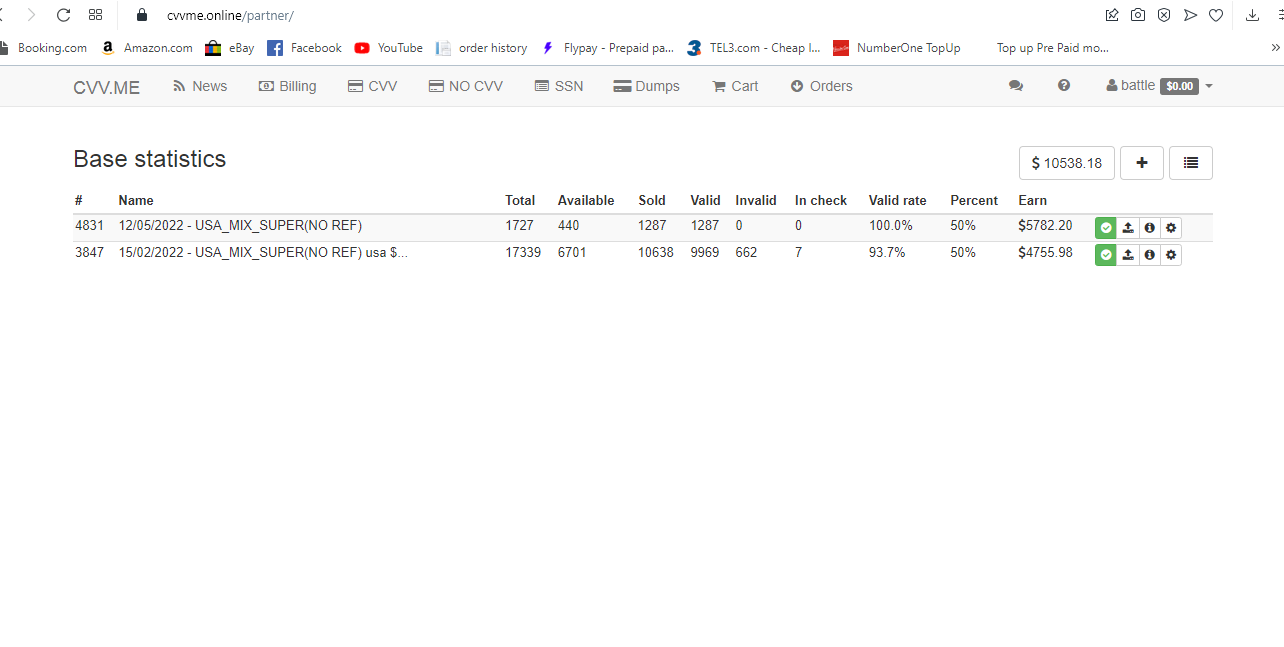Click the Available column header
1284x647 pixels.
(x=586, y=200)
